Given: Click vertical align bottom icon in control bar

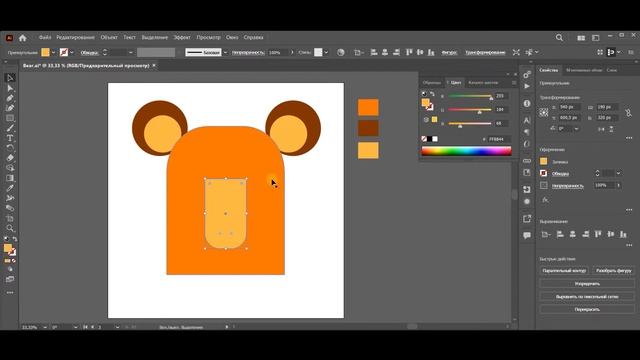Looking at the screenshot, I should (431, 52).
